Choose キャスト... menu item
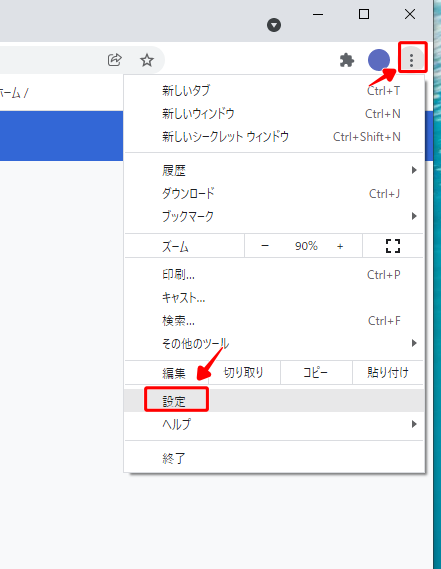 click(274, 298)
